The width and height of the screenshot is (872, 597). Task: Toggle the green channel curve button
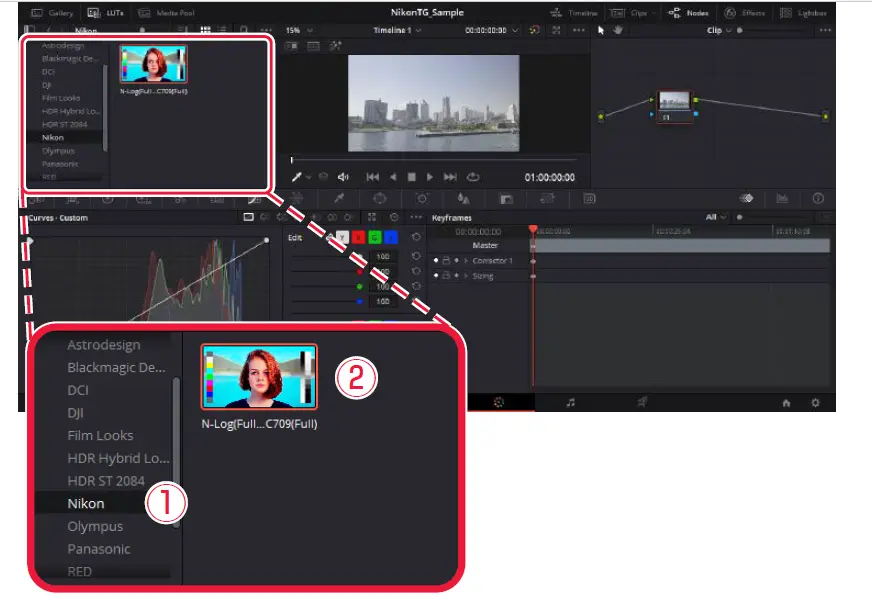(375, 237)
